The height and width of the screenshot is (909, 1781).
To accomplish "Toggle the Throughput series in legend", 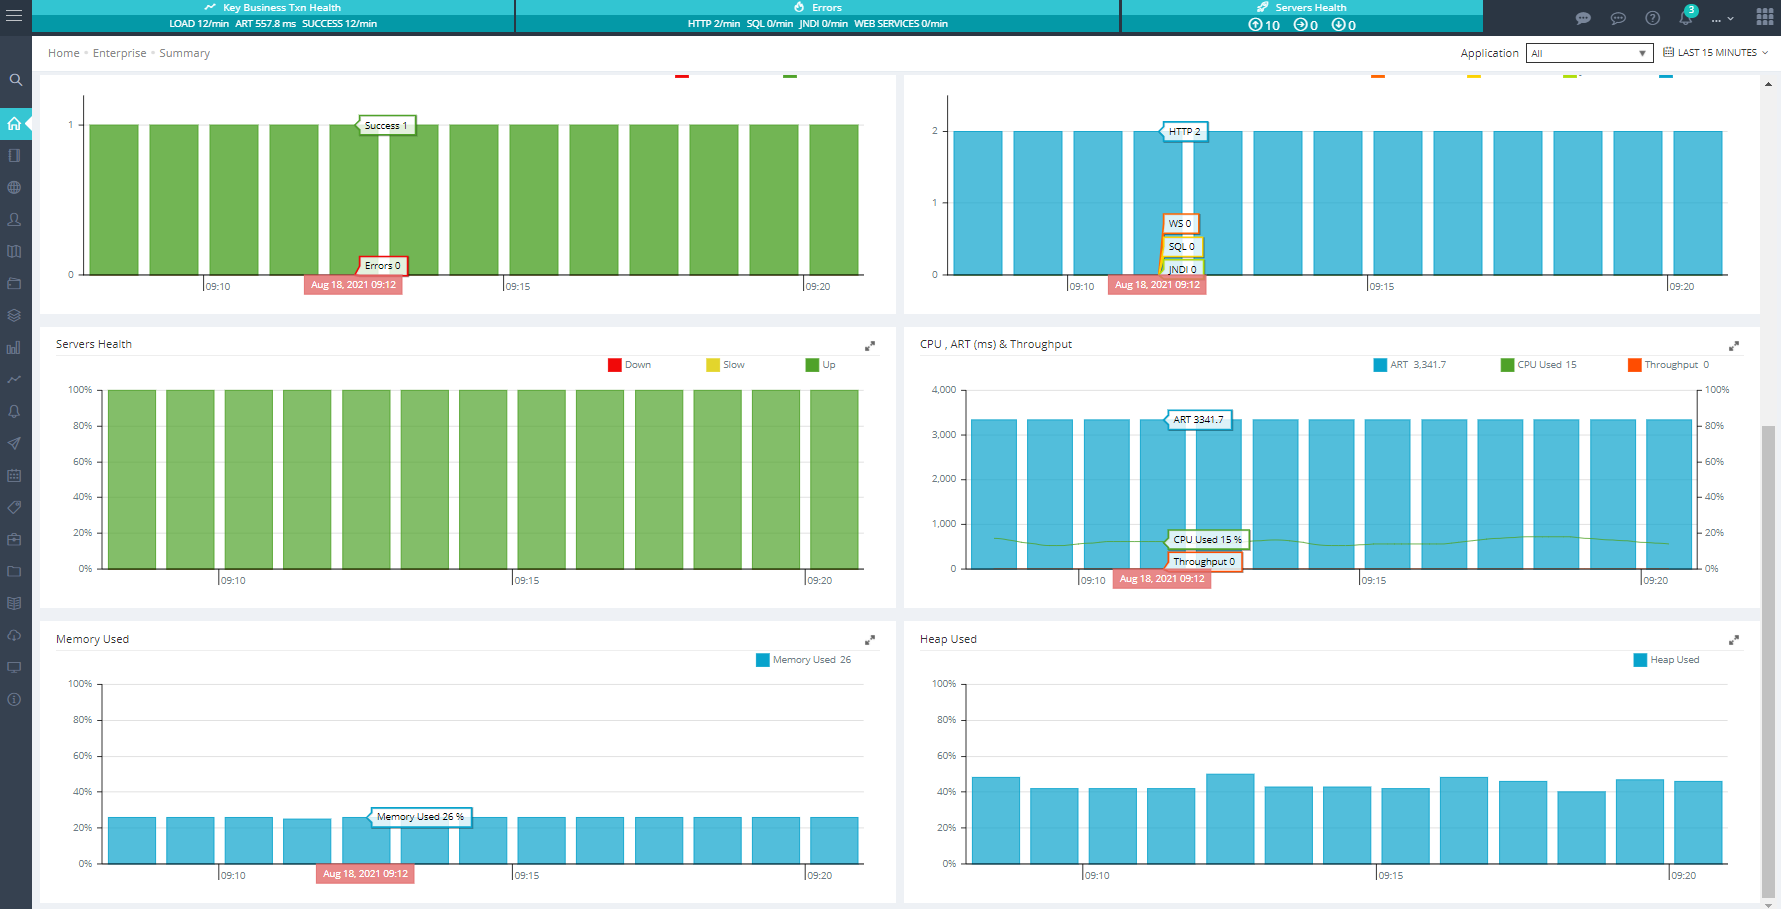I will tap(1669, 365).
